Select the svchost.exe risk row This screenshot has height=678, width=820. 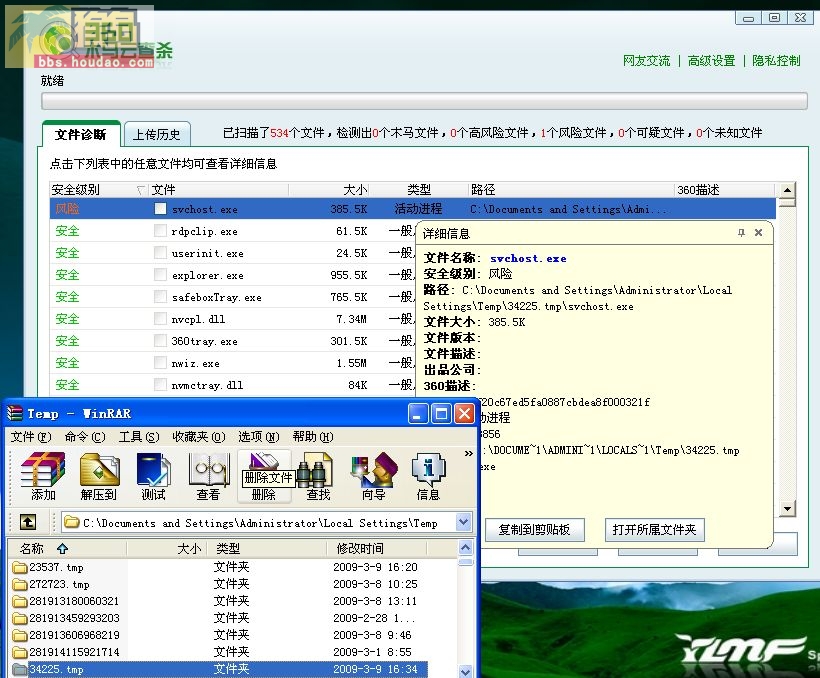click(413, 209)
